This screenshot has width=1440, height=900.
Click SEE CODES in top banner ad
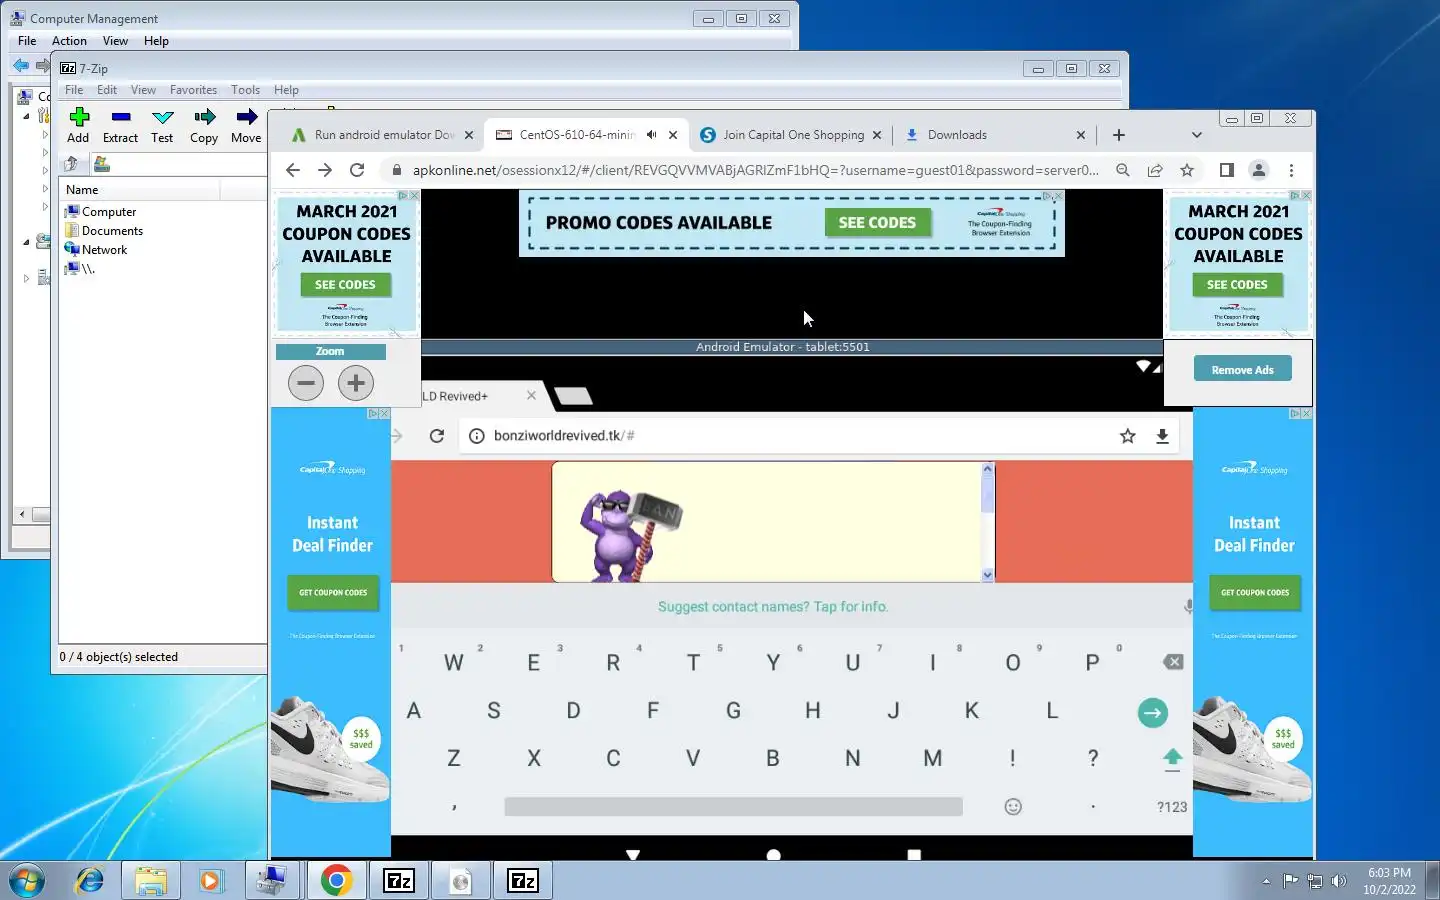click(x=877, y=223)
